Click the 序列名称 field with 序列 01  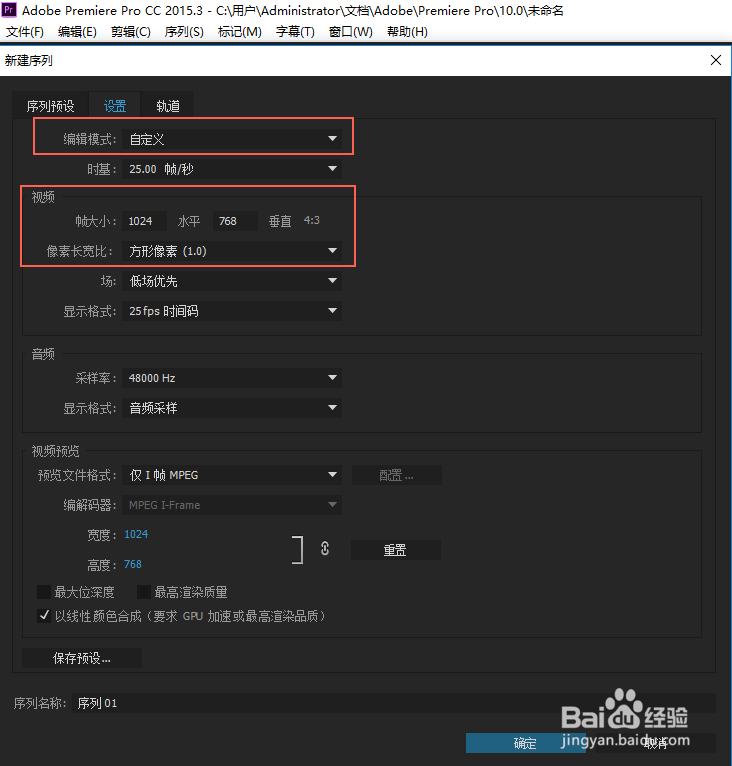393,703
